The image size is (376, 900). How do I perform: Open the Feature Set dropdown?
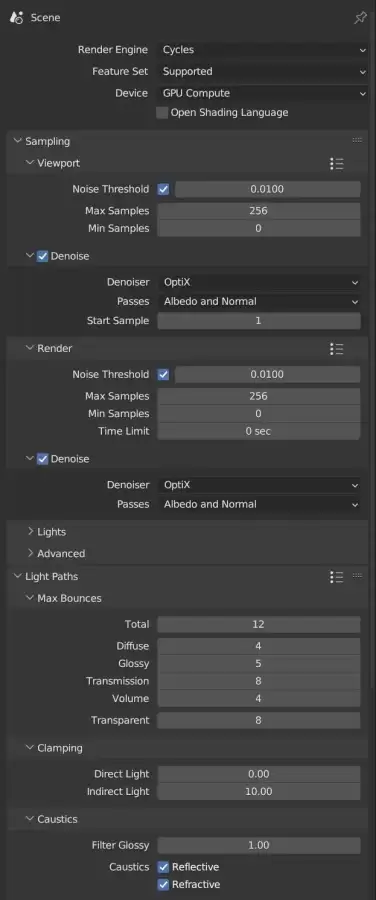[263, 72]
